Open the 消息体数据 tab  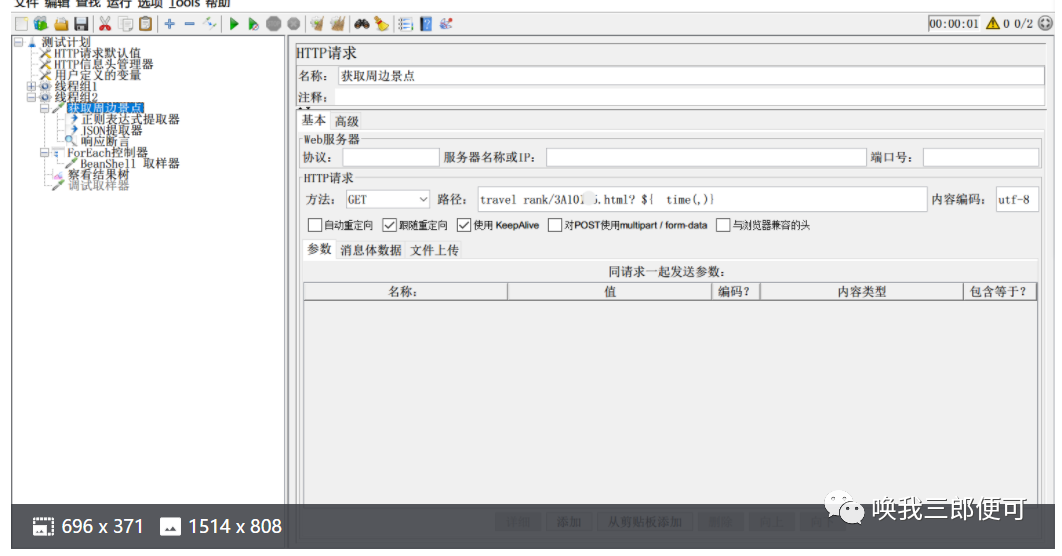click(370, 250)
